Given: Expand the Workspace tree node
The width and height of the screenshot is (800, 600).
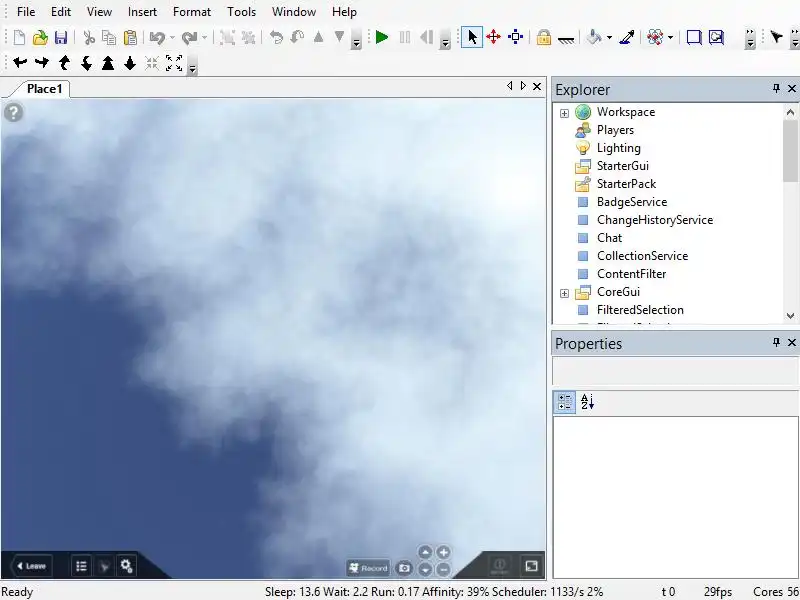Looking at the screenshot, I should 564,113.
